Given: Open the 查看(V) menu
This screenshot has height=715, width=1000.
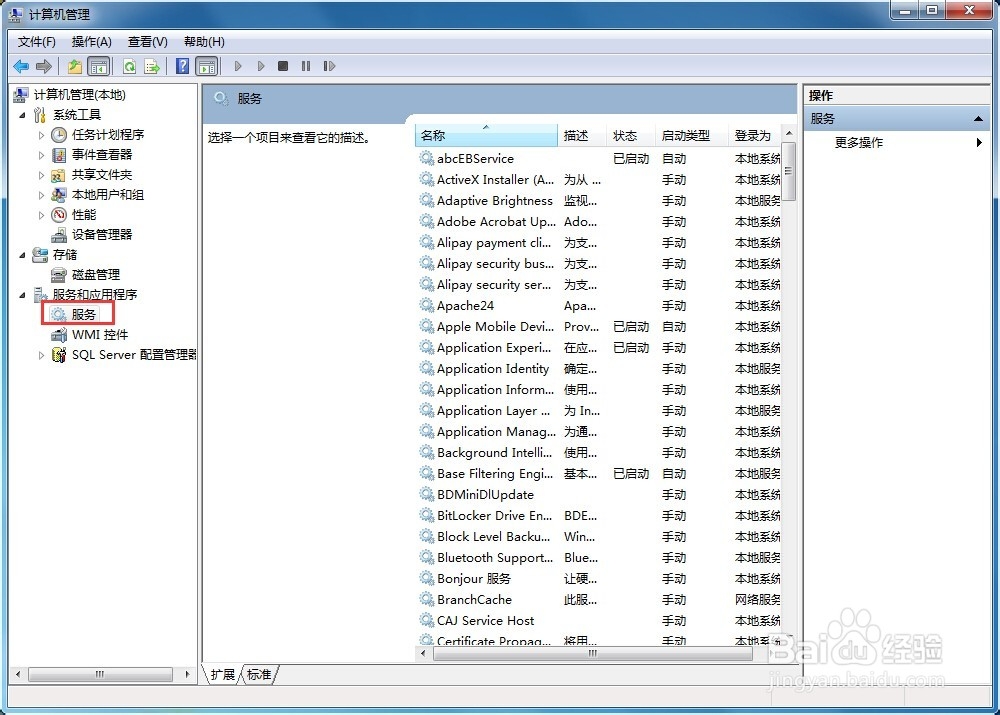Looking at the screenshot, I should (148, 42).
